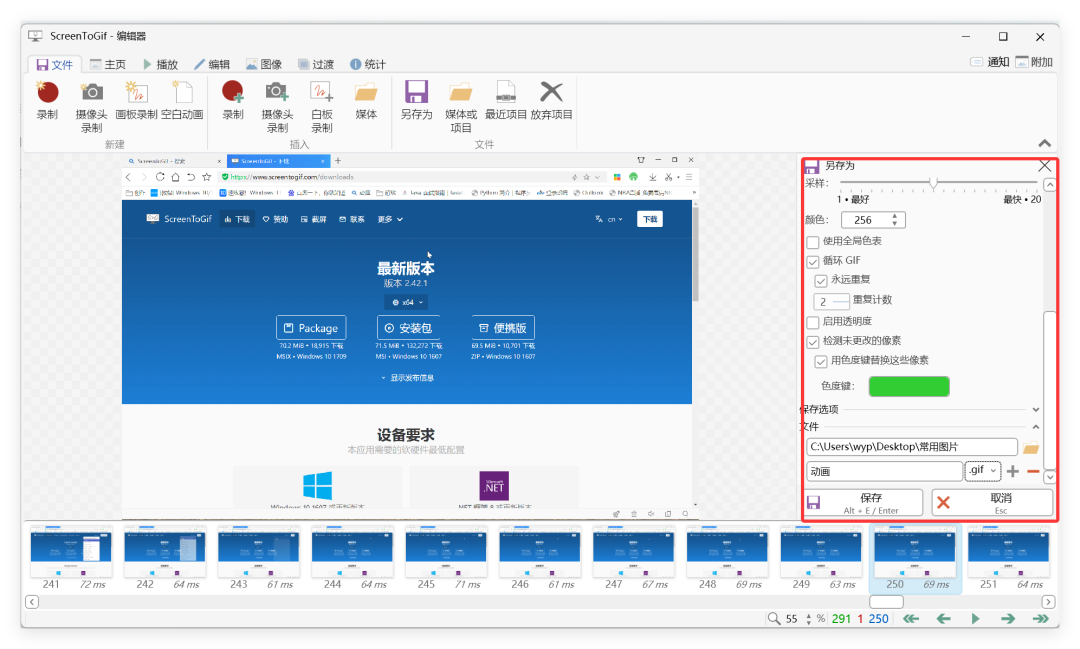1080x649 pixels.
Task: Switch to the Image (图像) ribbon tab
Action: (x=264, y=64)
